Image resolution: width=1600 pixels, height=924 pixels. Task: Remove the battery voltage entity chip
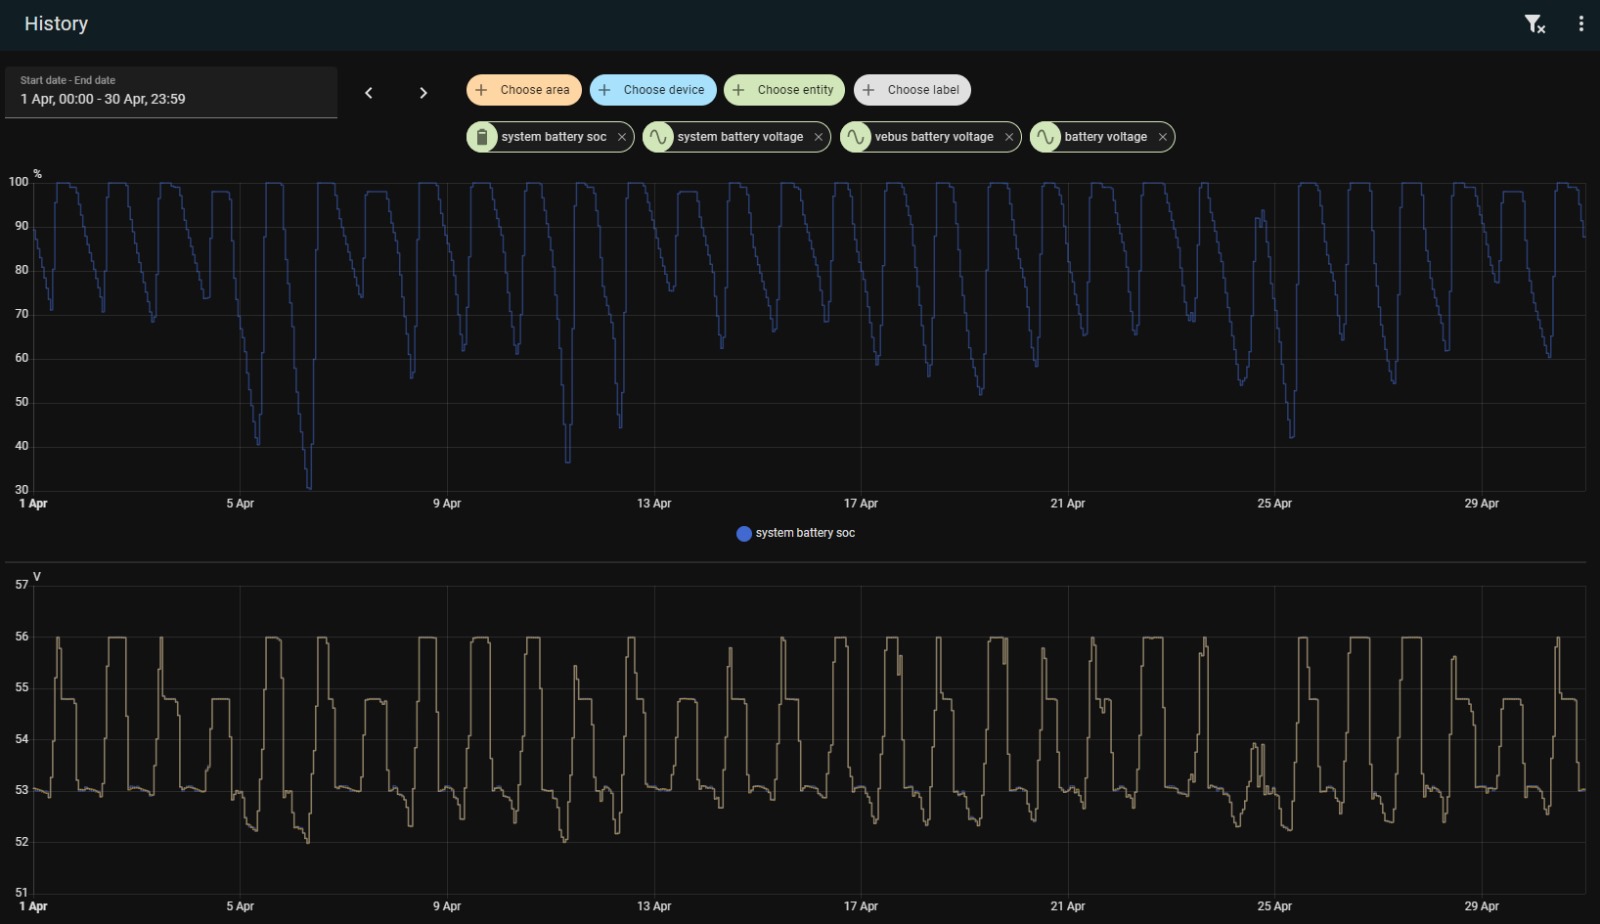(1162, 137)
